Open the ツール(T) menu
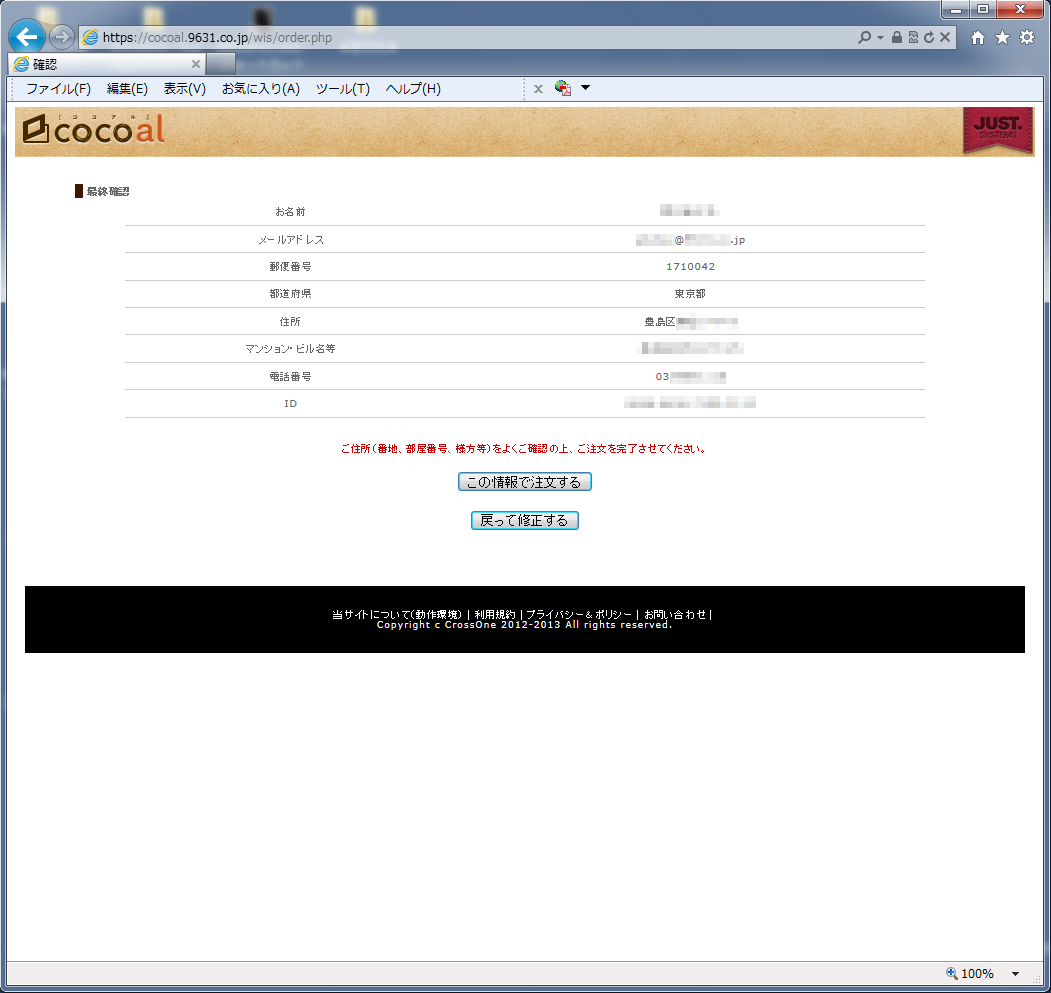 tap(342, 89)
